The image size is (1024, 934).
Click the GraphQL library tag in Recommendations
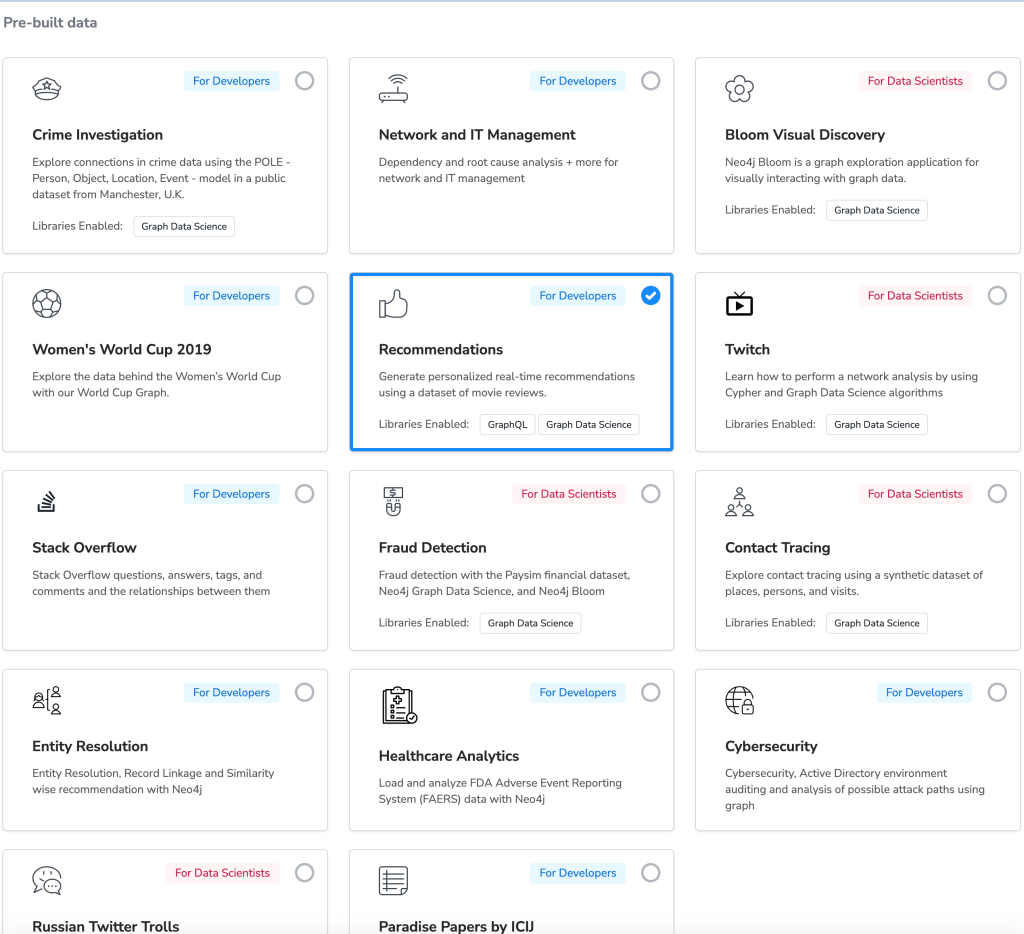[x=507, y=425]
